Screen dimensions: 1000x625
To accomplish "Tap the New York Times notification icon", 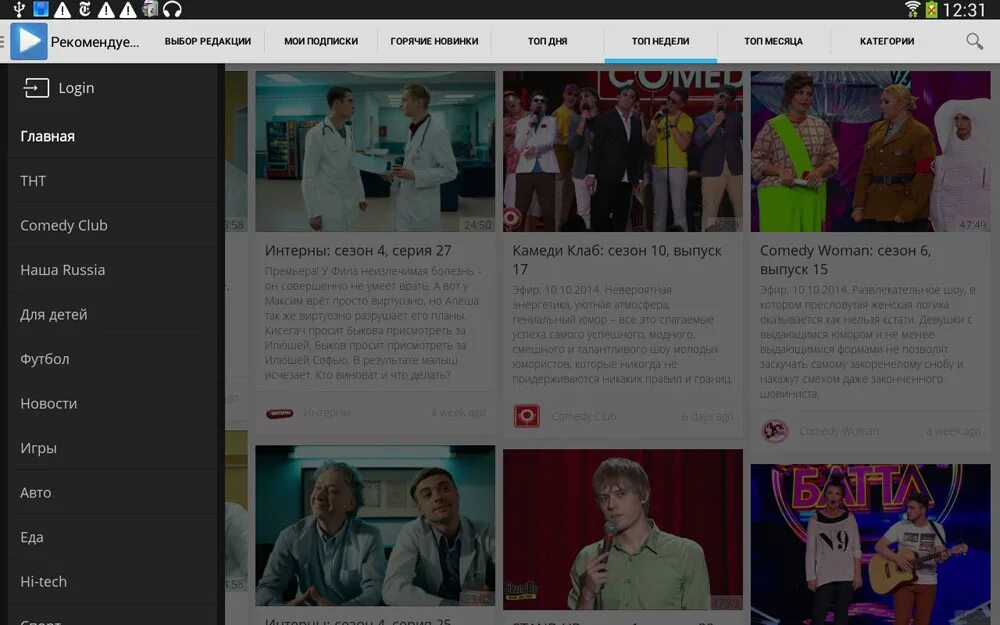I will 84,9.
